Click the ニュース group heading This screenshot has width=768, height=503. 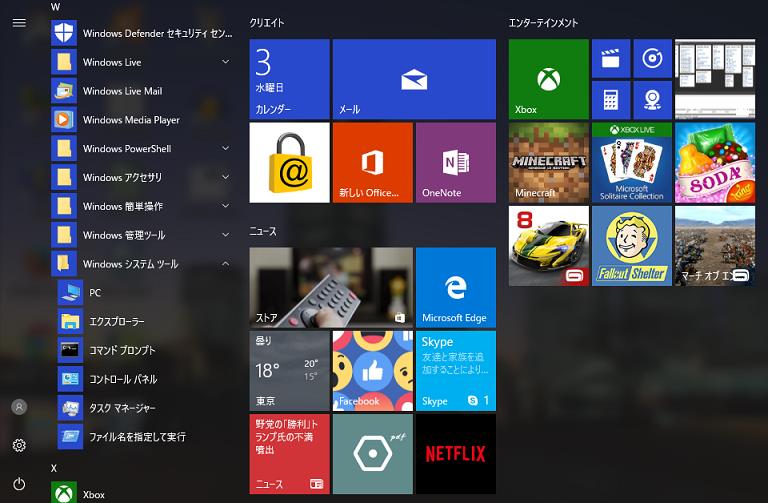pos(263,231)
